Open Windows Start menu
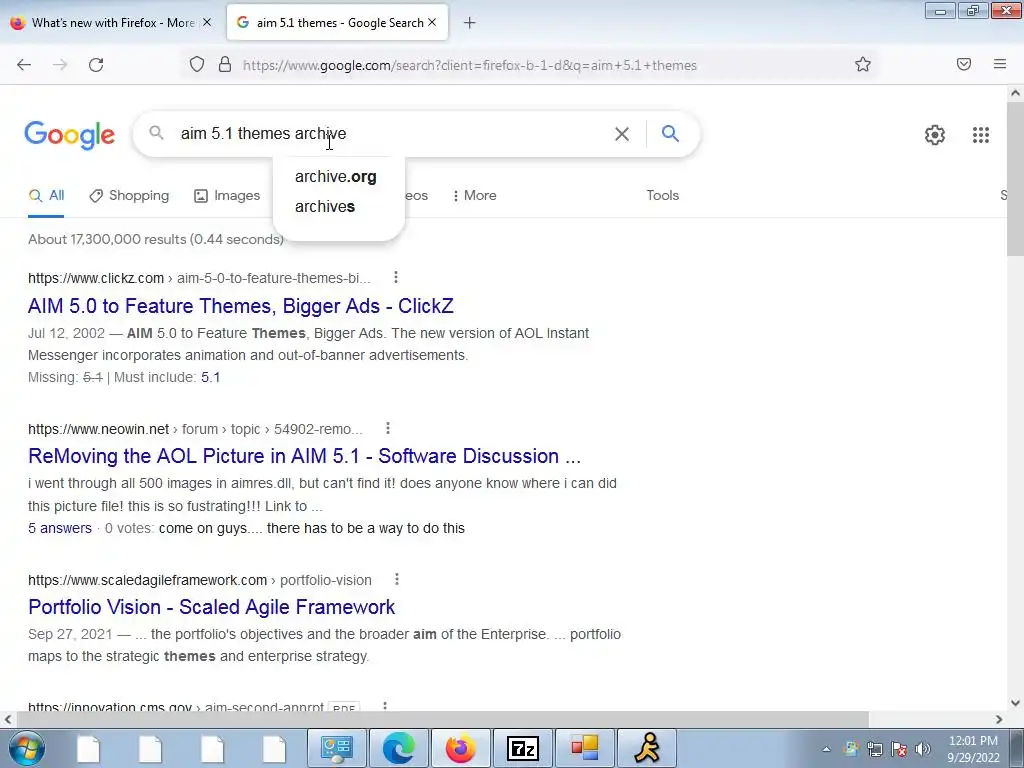The width and height of the screenshot is (1024, 768). pos(27,748)
